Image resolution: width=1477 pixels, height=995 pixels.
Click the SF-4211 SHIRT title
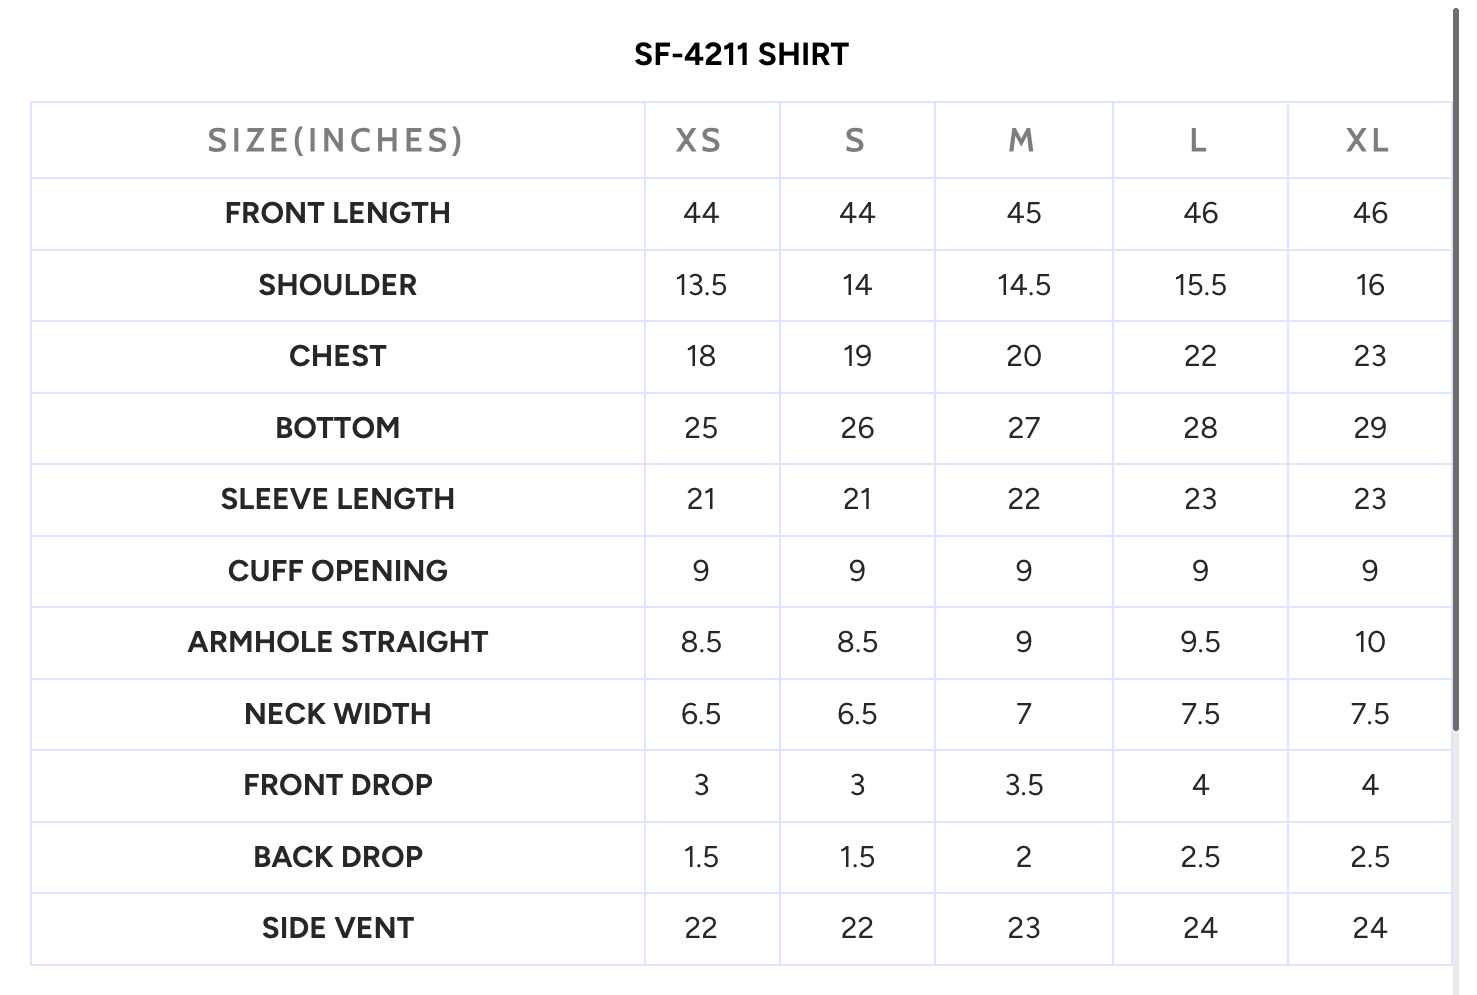(x=741, y=54)
